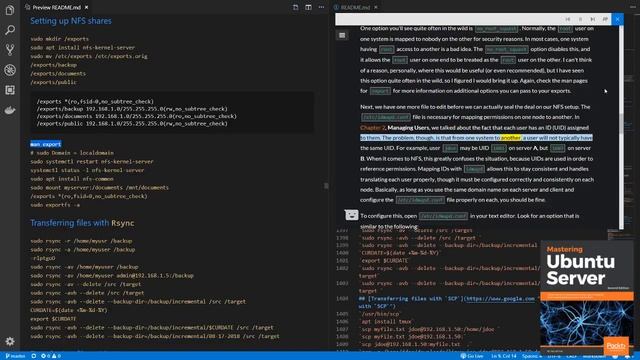Open the Chapter 2 link in book text
The image size is (640, 360).
pos(373,127)
